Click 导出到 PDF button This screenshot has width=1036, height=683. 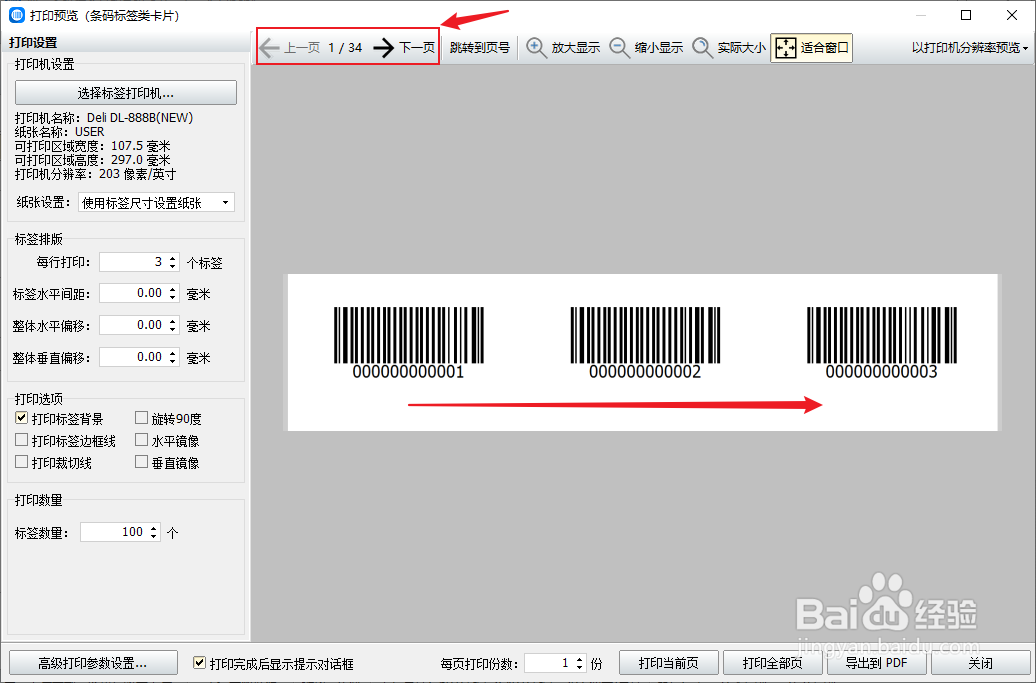[x=876, y=663]
